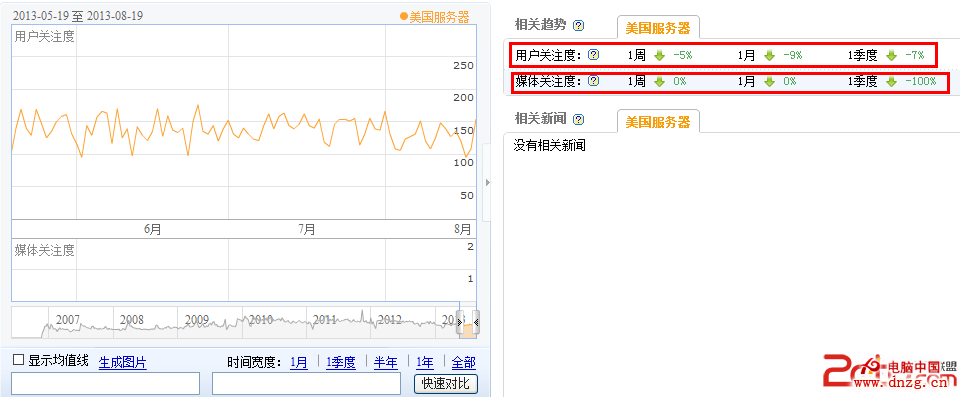Open 美国服务器 tab under 相关新闻

(658, 121)
